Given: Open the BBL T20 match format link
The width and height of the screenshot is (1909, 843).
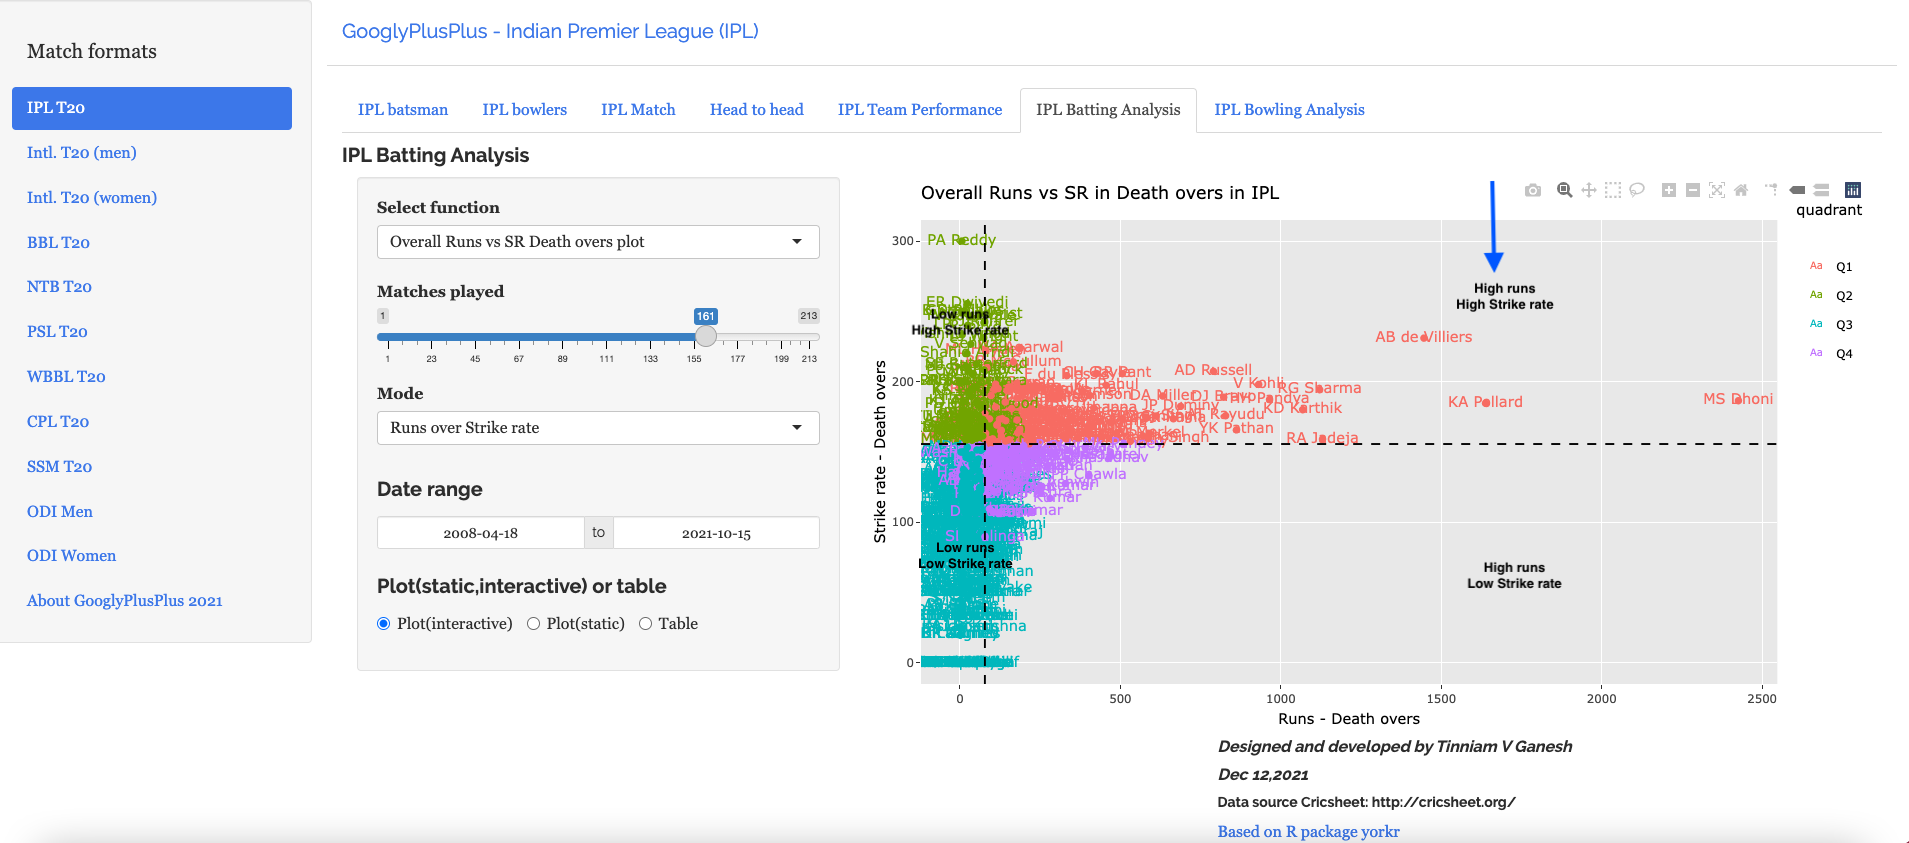Looking at the screenshot, I should pyautogui.click(x=58, y=243).
